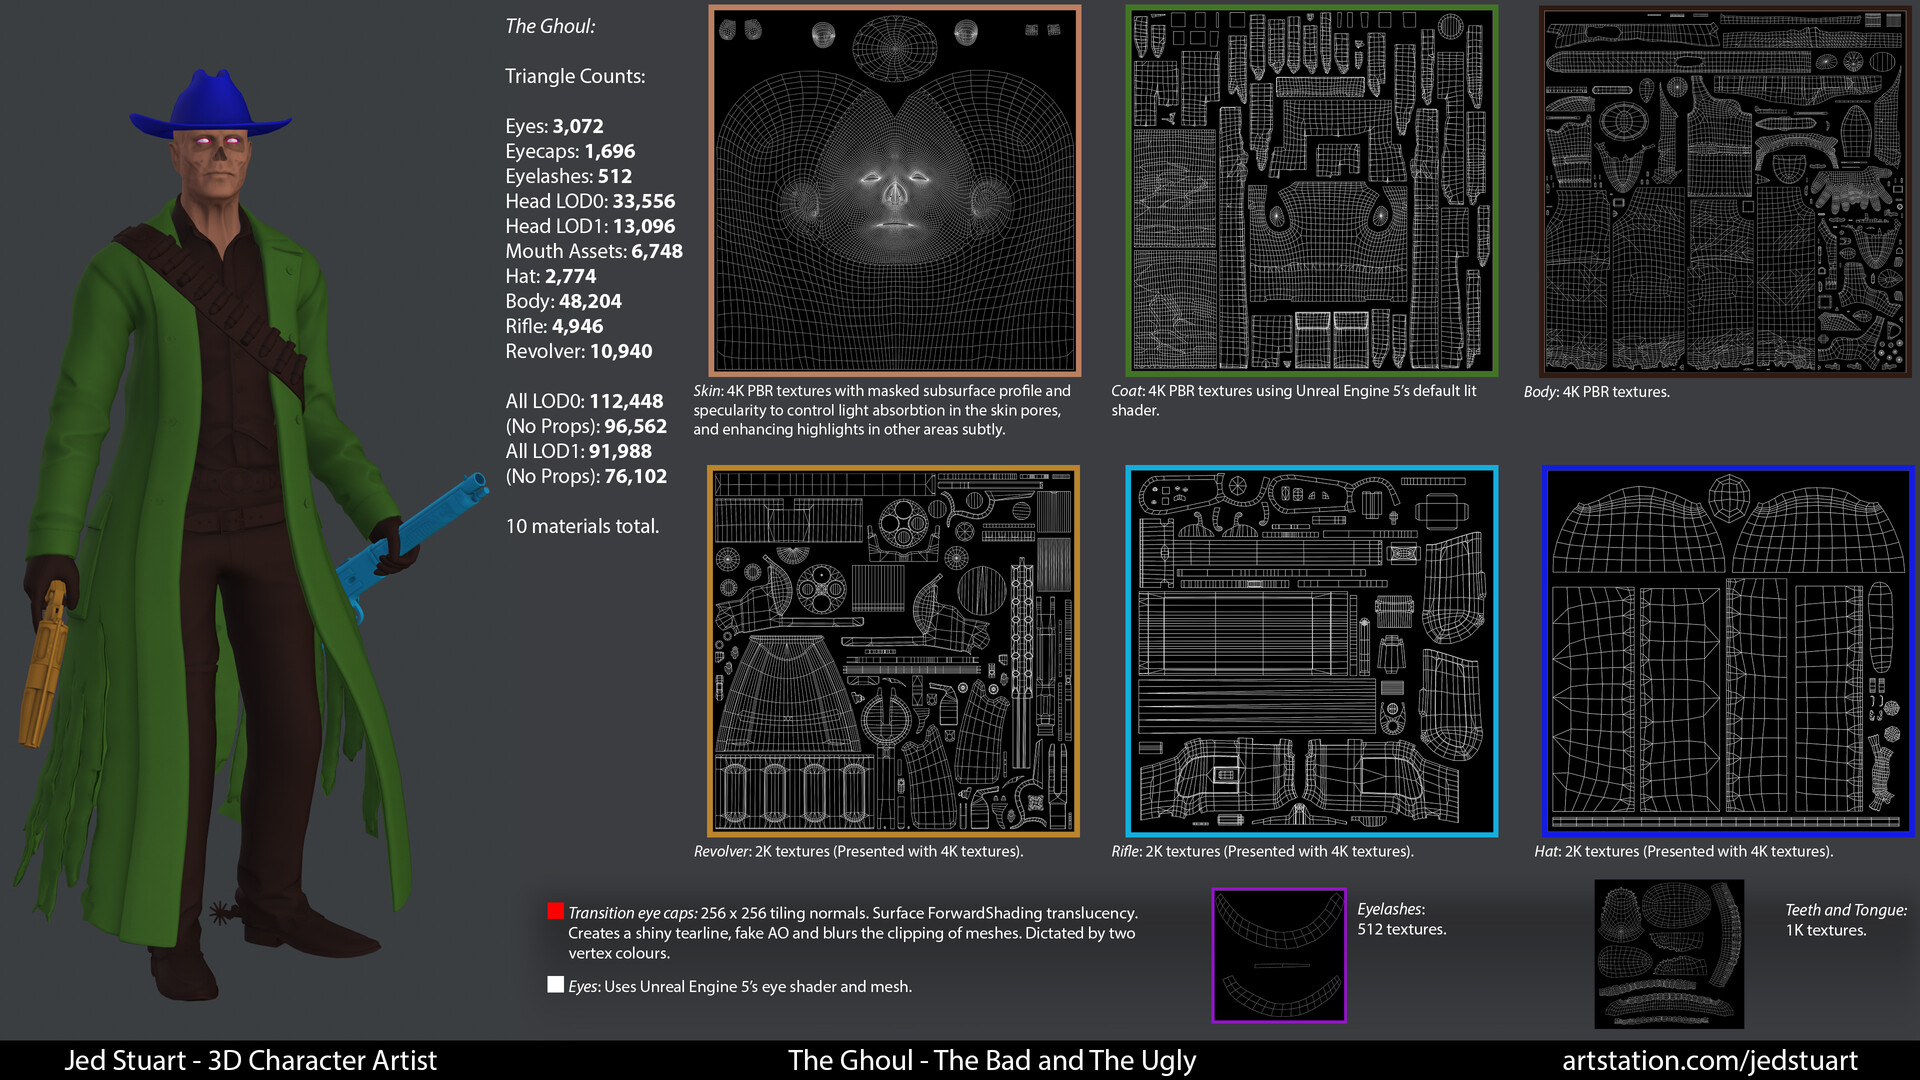Open the Teeth and Tongue UV thumbnail
This screenshot has width=1920, height=1080.
click(x=1668, y=954)
